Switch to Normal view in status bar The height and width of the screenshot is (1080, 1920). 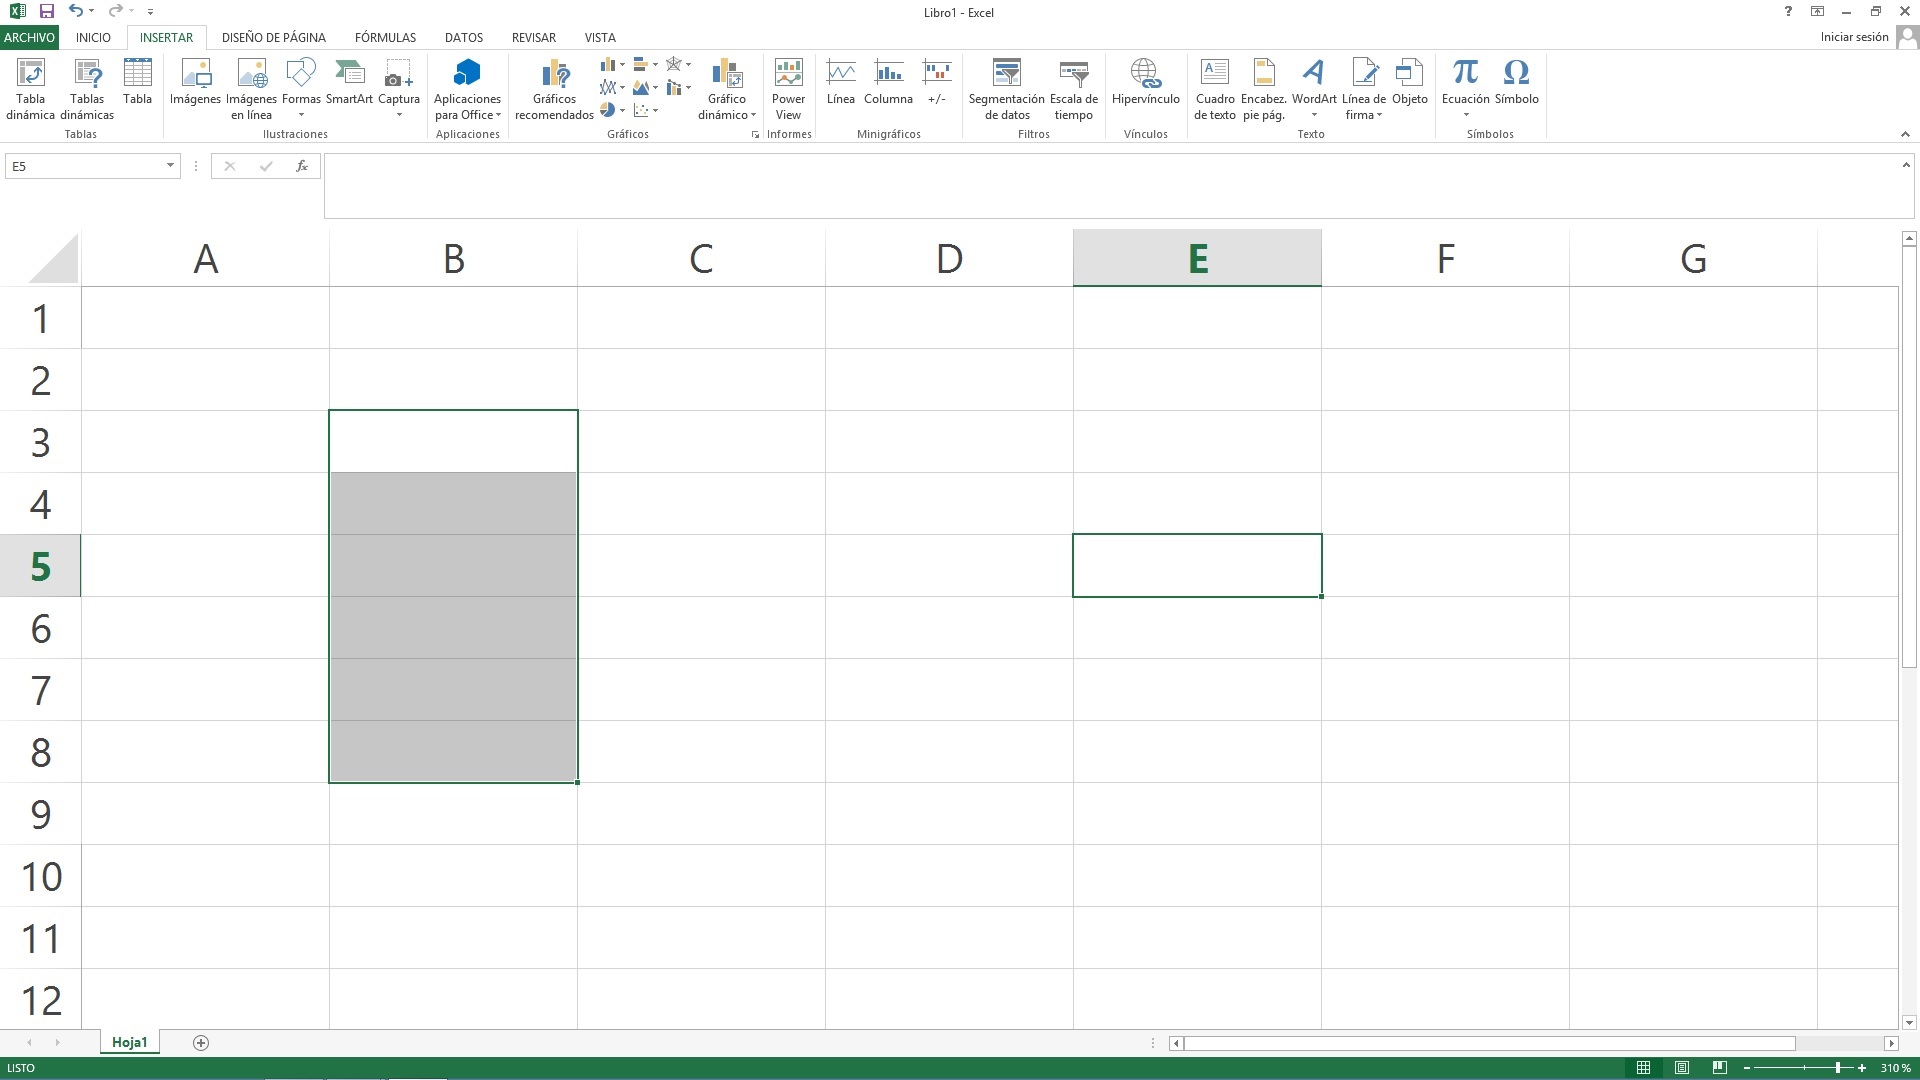pyautogui.click(x=1643, y=1068)
